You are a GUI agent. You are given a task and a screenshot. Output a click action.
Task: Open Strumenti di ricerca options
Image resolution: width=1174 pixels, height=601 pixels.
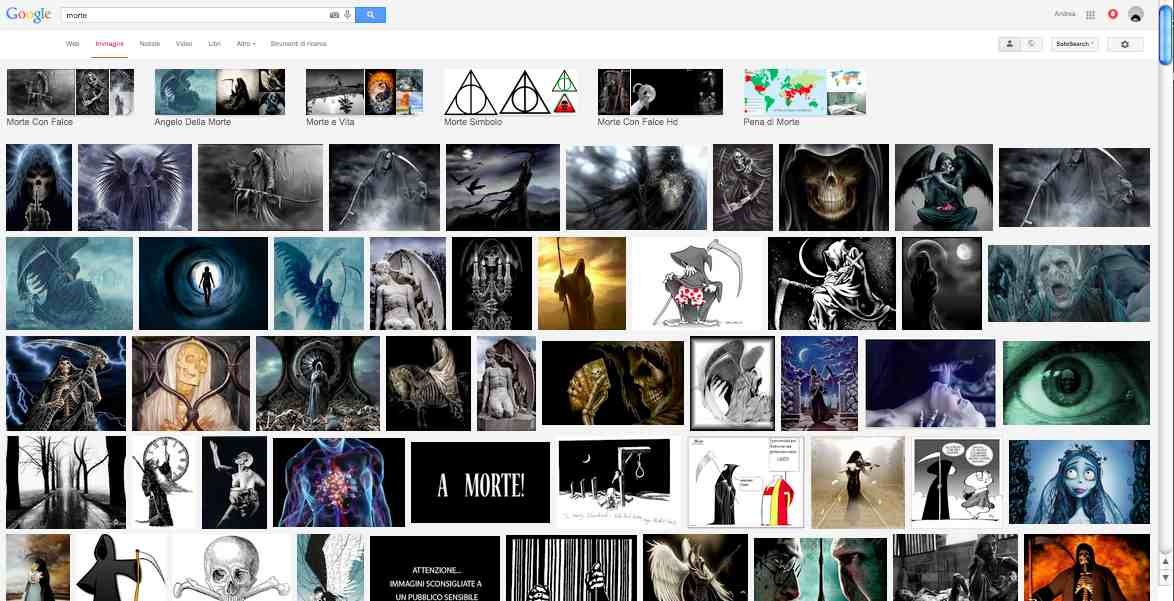298,44
